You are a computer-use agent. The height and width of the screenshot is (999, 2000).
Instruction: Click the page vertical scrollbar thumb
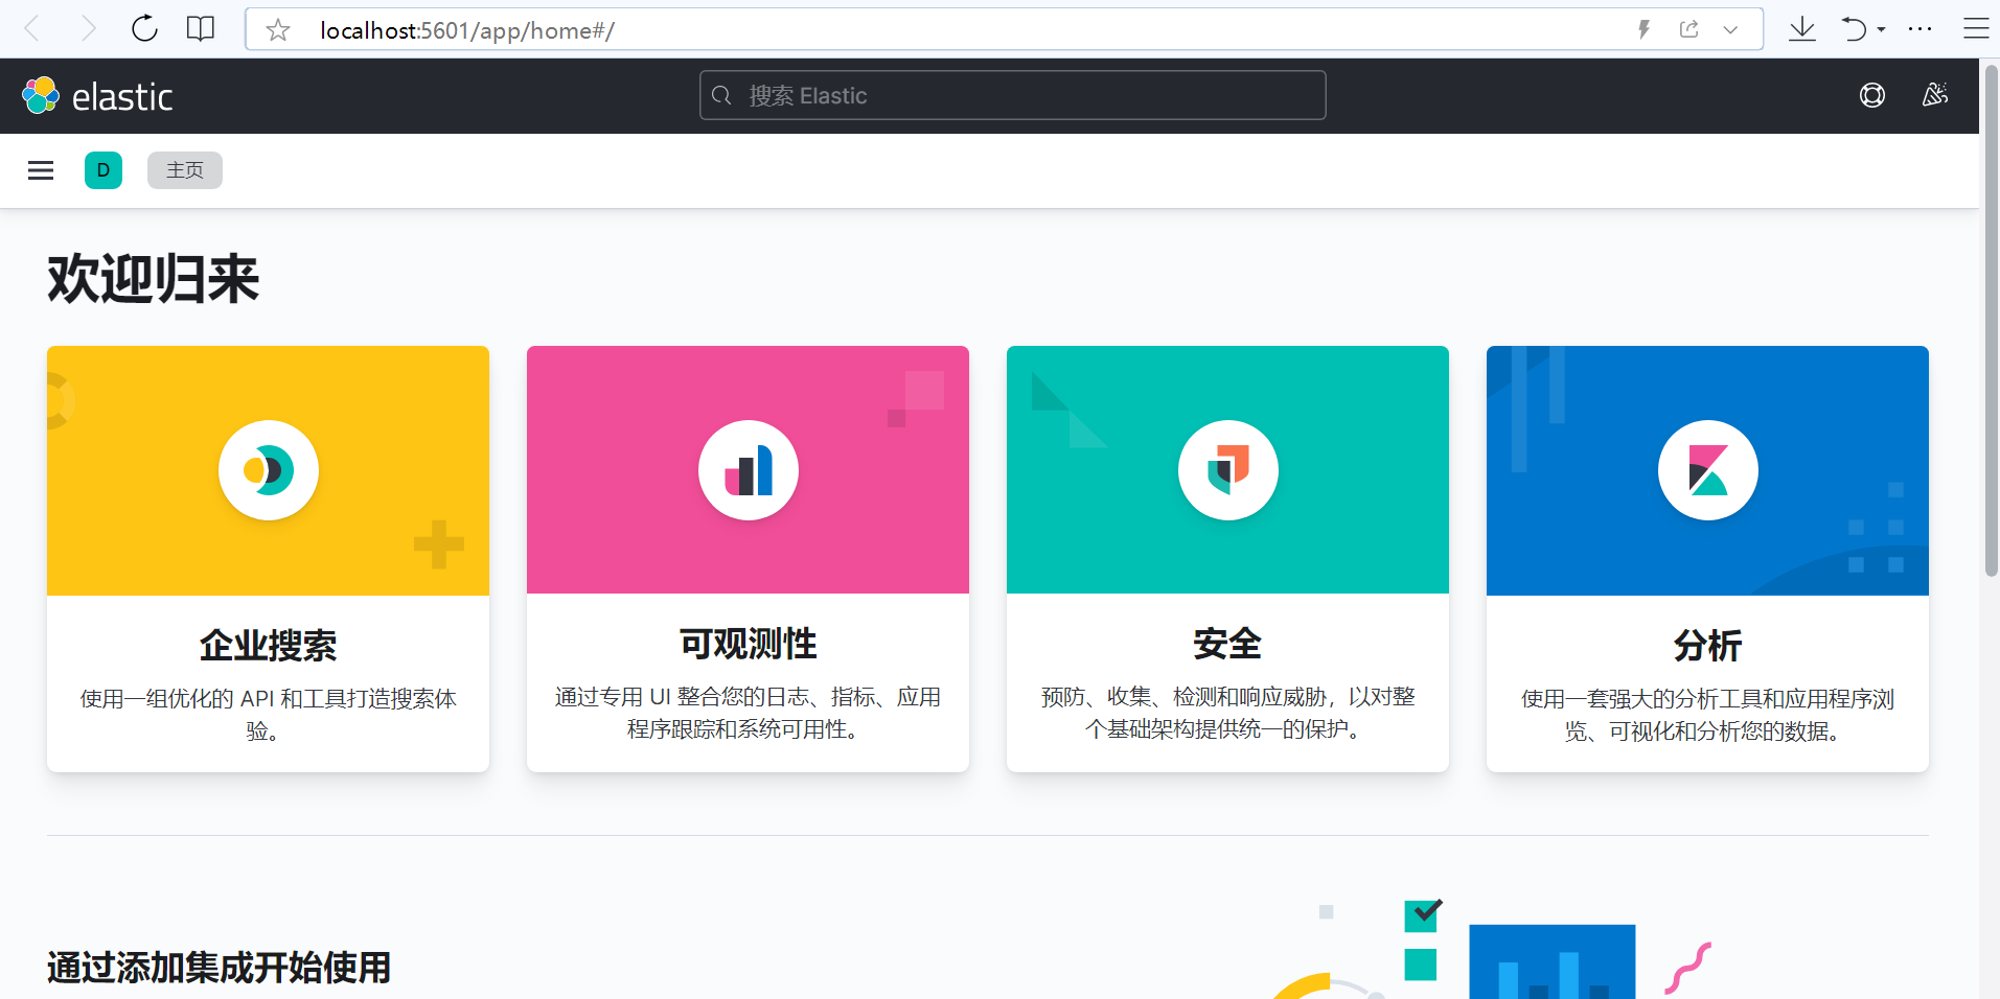1991,320
